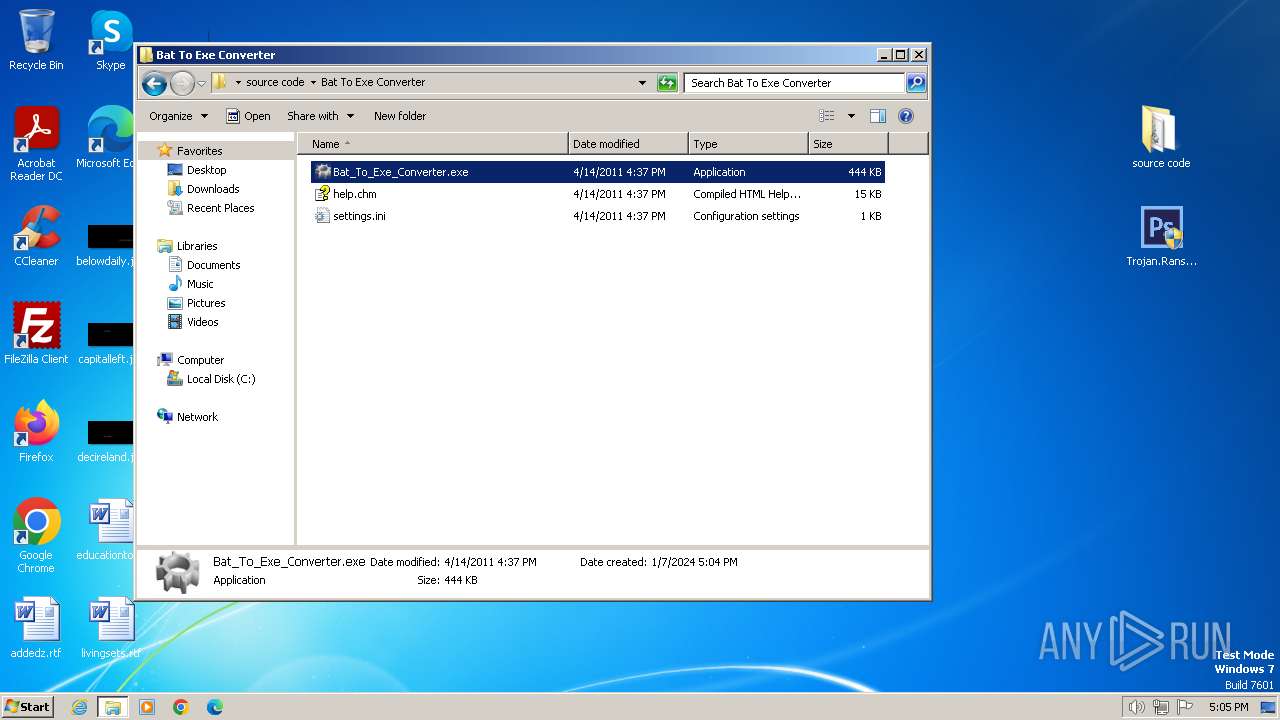Click Edge icon in taskbar
This screenshot has width=1280, height=720.
[215, 707]
